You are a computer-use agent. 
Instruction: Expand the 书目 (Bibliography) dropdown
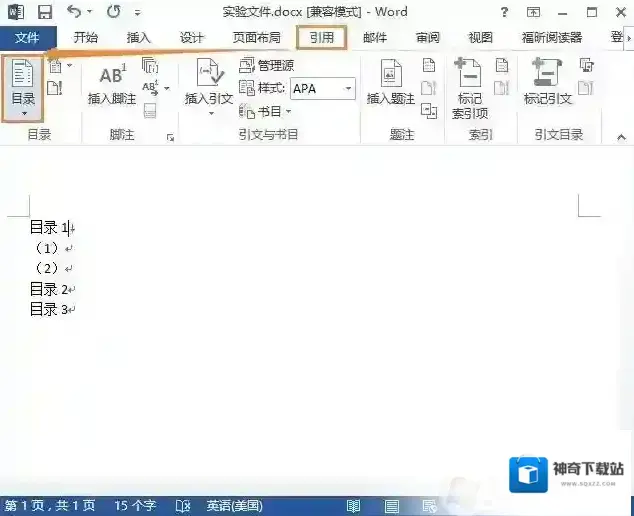[267, 112]
